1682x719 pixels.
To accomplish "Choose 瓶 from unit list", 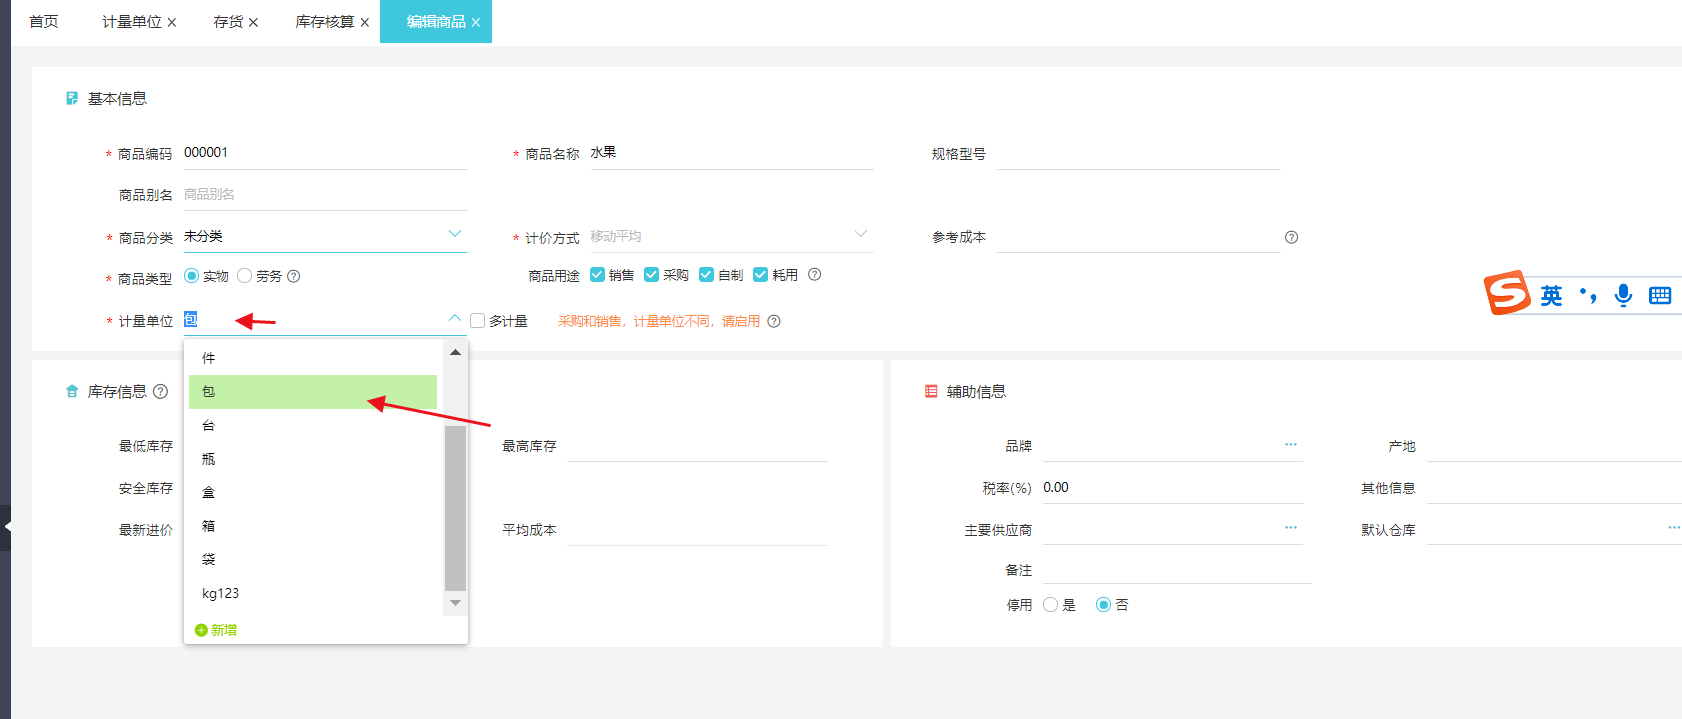I will click(209, 459).
